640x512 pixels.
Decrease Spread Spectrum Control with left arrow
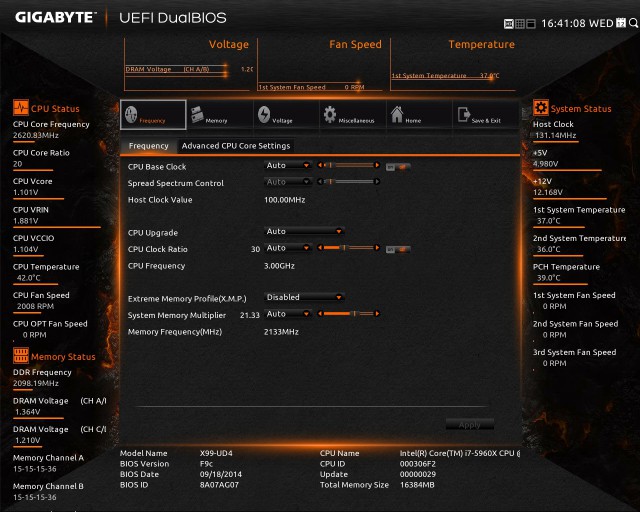pyautogui.click(x=320, y=181)
